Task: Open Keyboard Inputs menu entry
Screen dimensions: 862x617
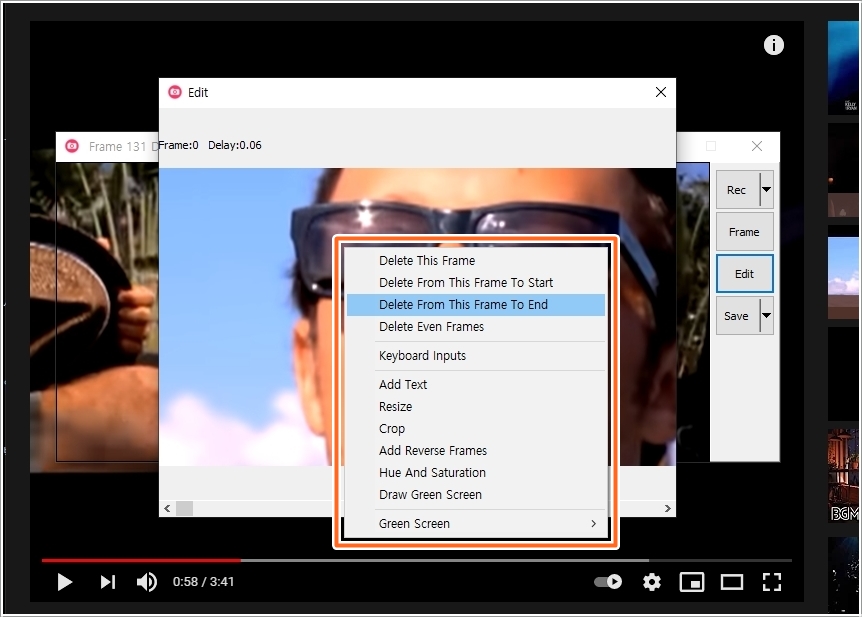Action: (476, 356)
